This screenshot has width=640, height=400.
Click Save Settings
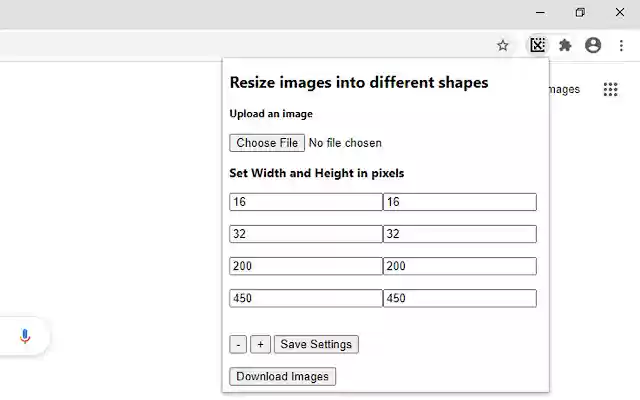tap(316, 344)
